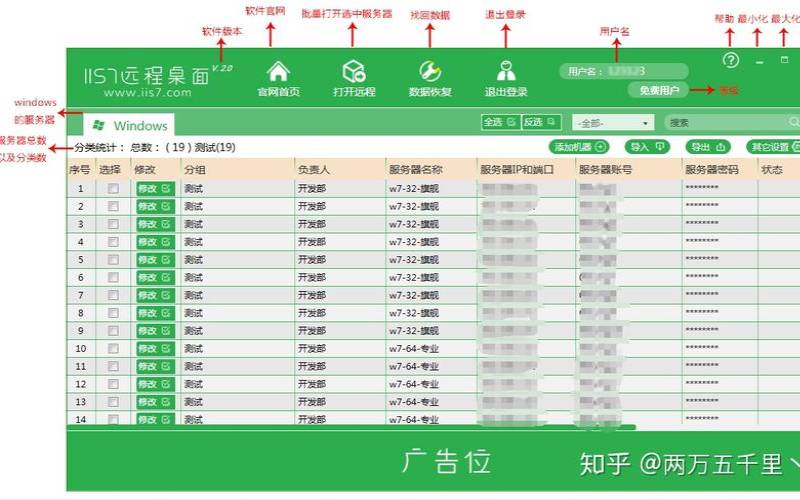Image resolution: width=800 pixels, height=500 pixels.
Task: Click 修改 edit button in row 1
Action: (155, 189)
